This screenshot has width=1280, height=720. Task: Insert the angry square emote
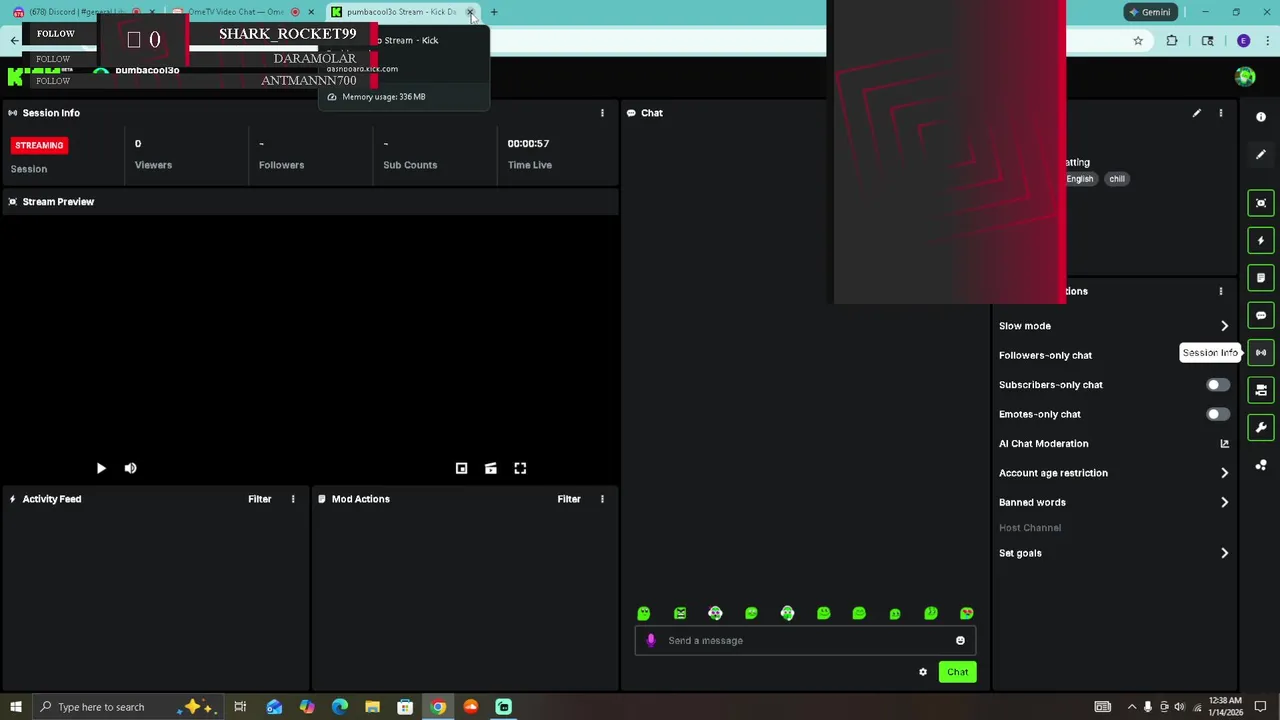click(x=680, y=613)
